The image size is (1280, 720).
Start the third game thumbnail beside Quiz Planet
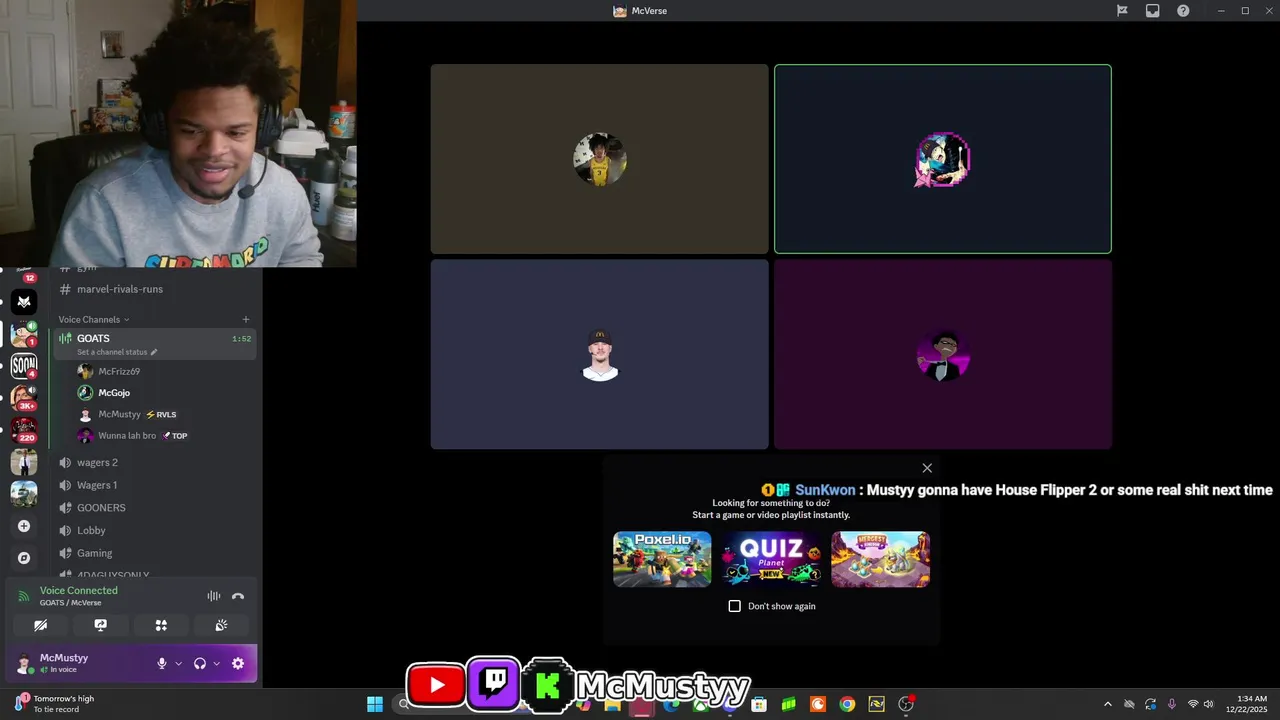coord(880,559)
